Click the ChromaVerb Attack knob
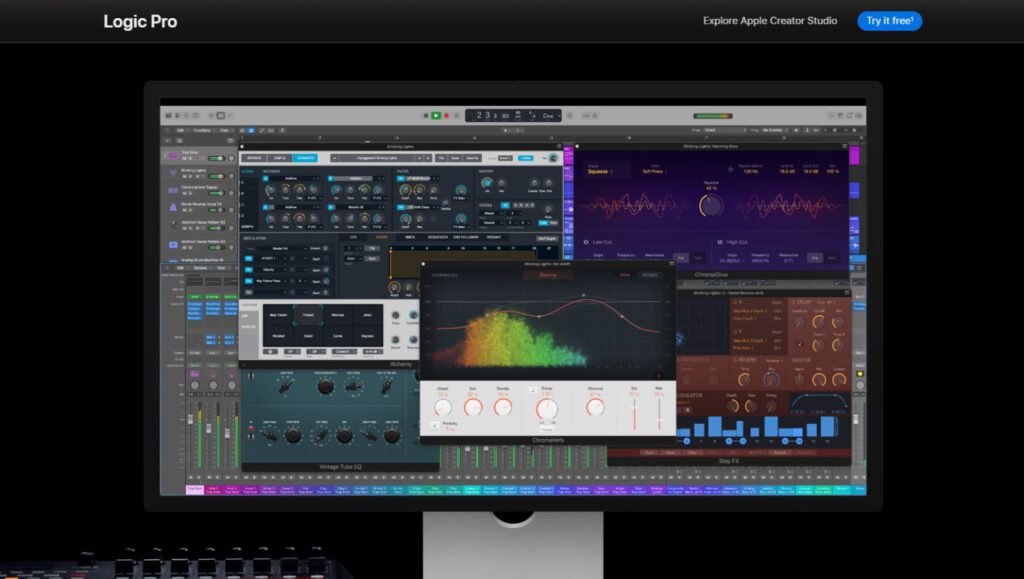This screenshot has width=1024, height=579. pyautogui.click(x=443, y=407)
